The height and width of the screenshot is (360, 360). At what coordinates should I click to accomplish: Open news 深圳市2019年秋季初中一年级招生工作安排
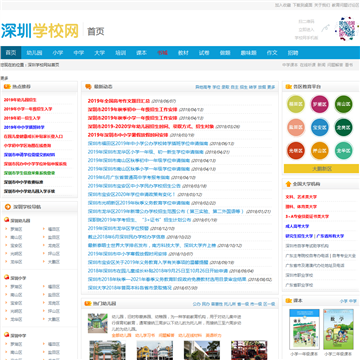[132, 109]
